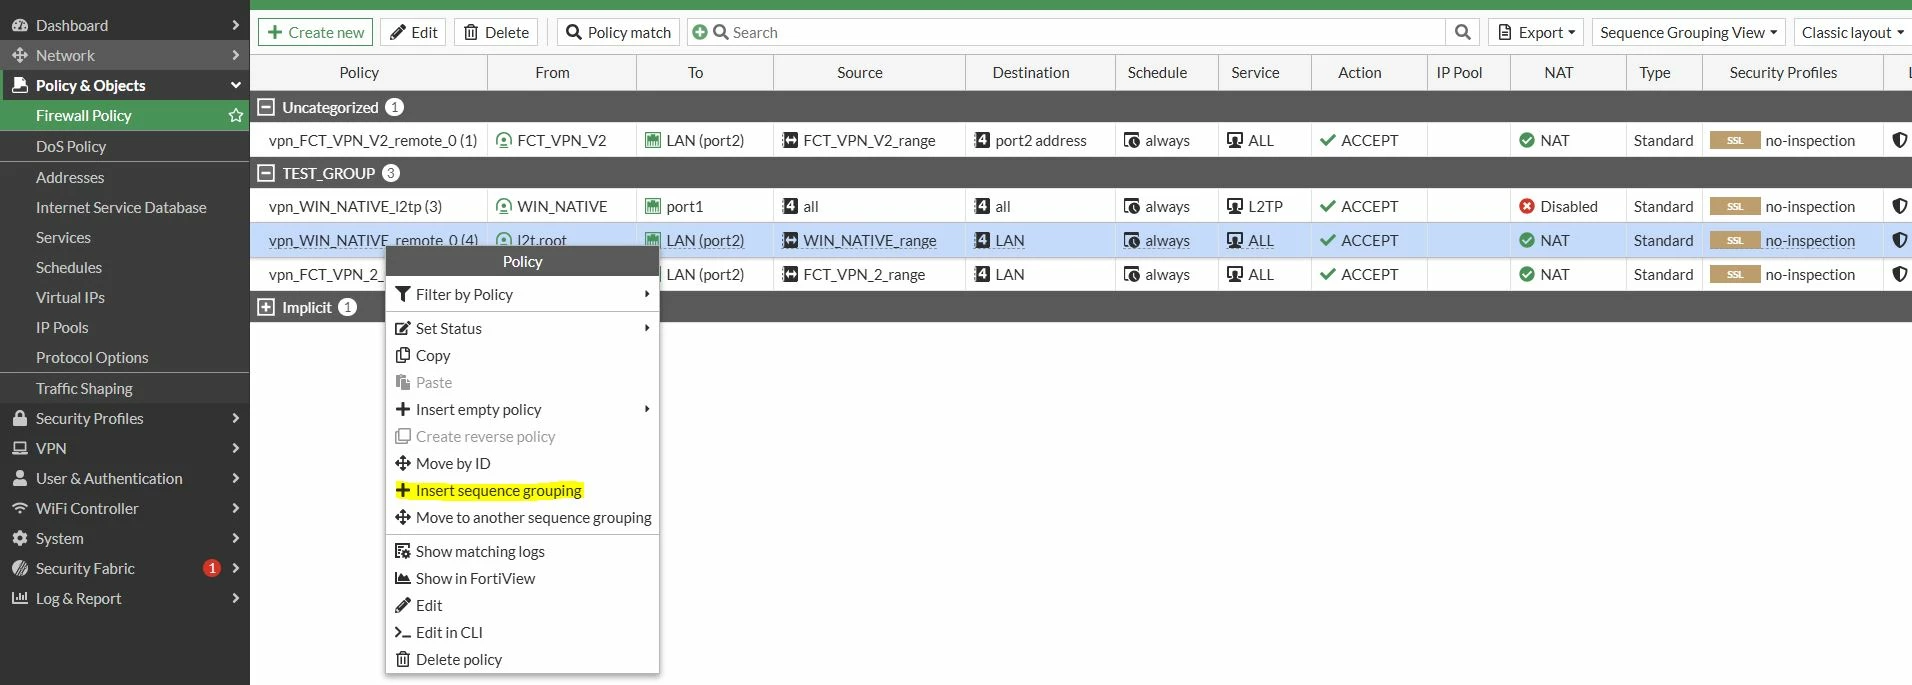Click the Security Fabric red notification badge
The image size is (1912, 685).
point(212,568)
